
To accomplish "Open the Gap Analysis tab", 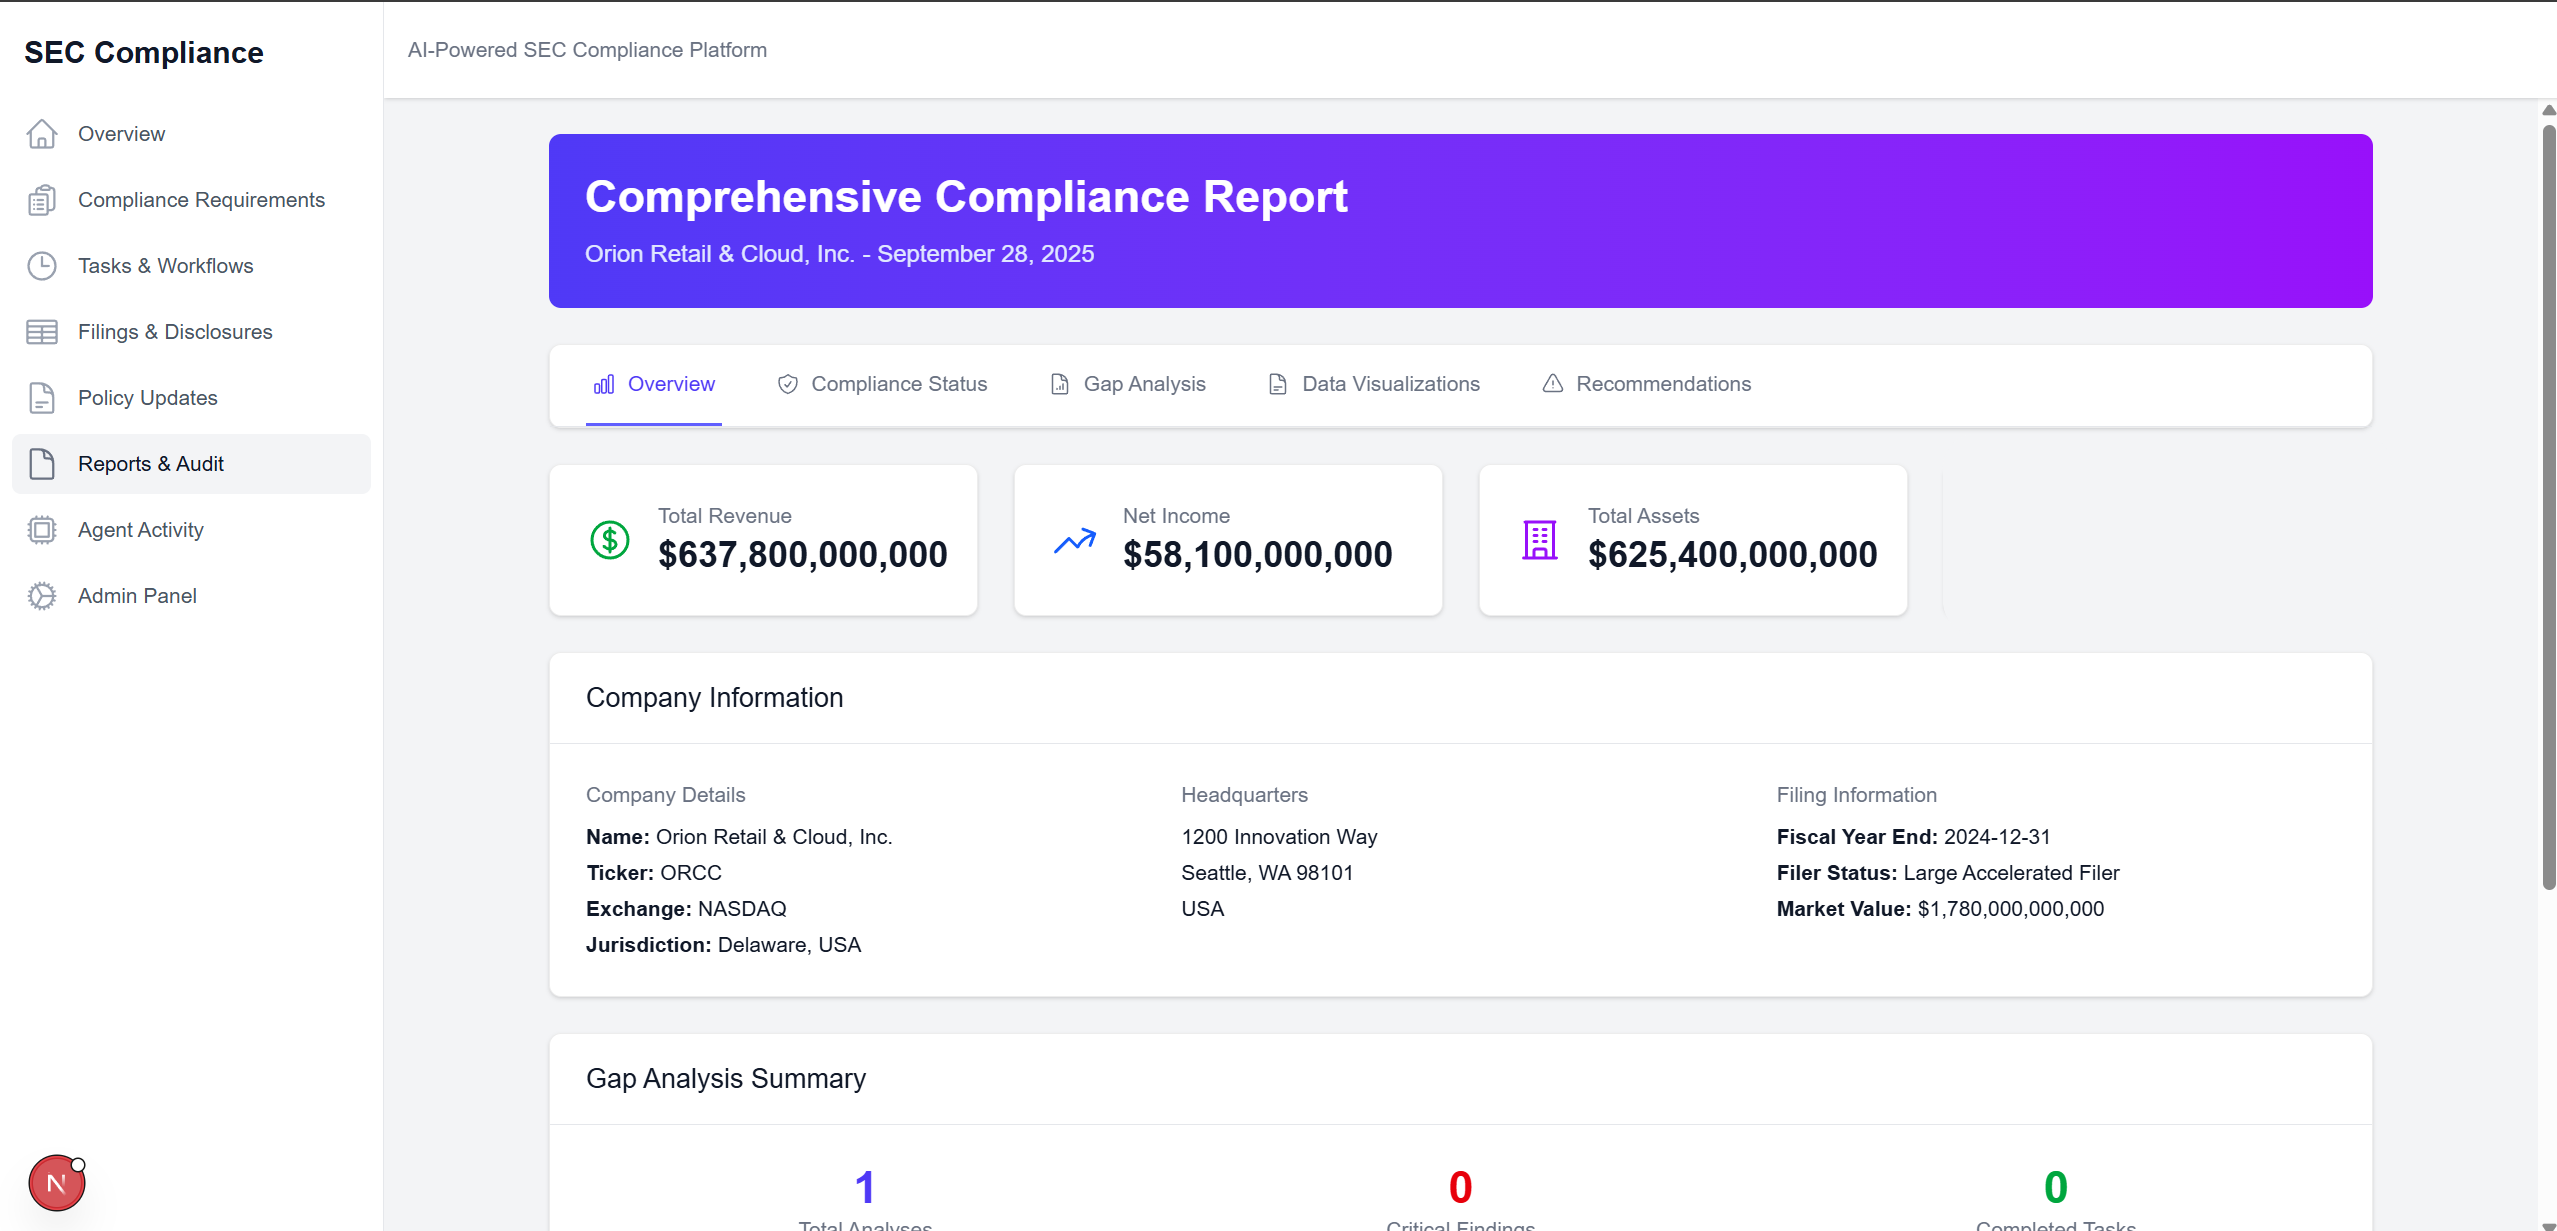I will pyautogui.click(x=1128, y=384).
